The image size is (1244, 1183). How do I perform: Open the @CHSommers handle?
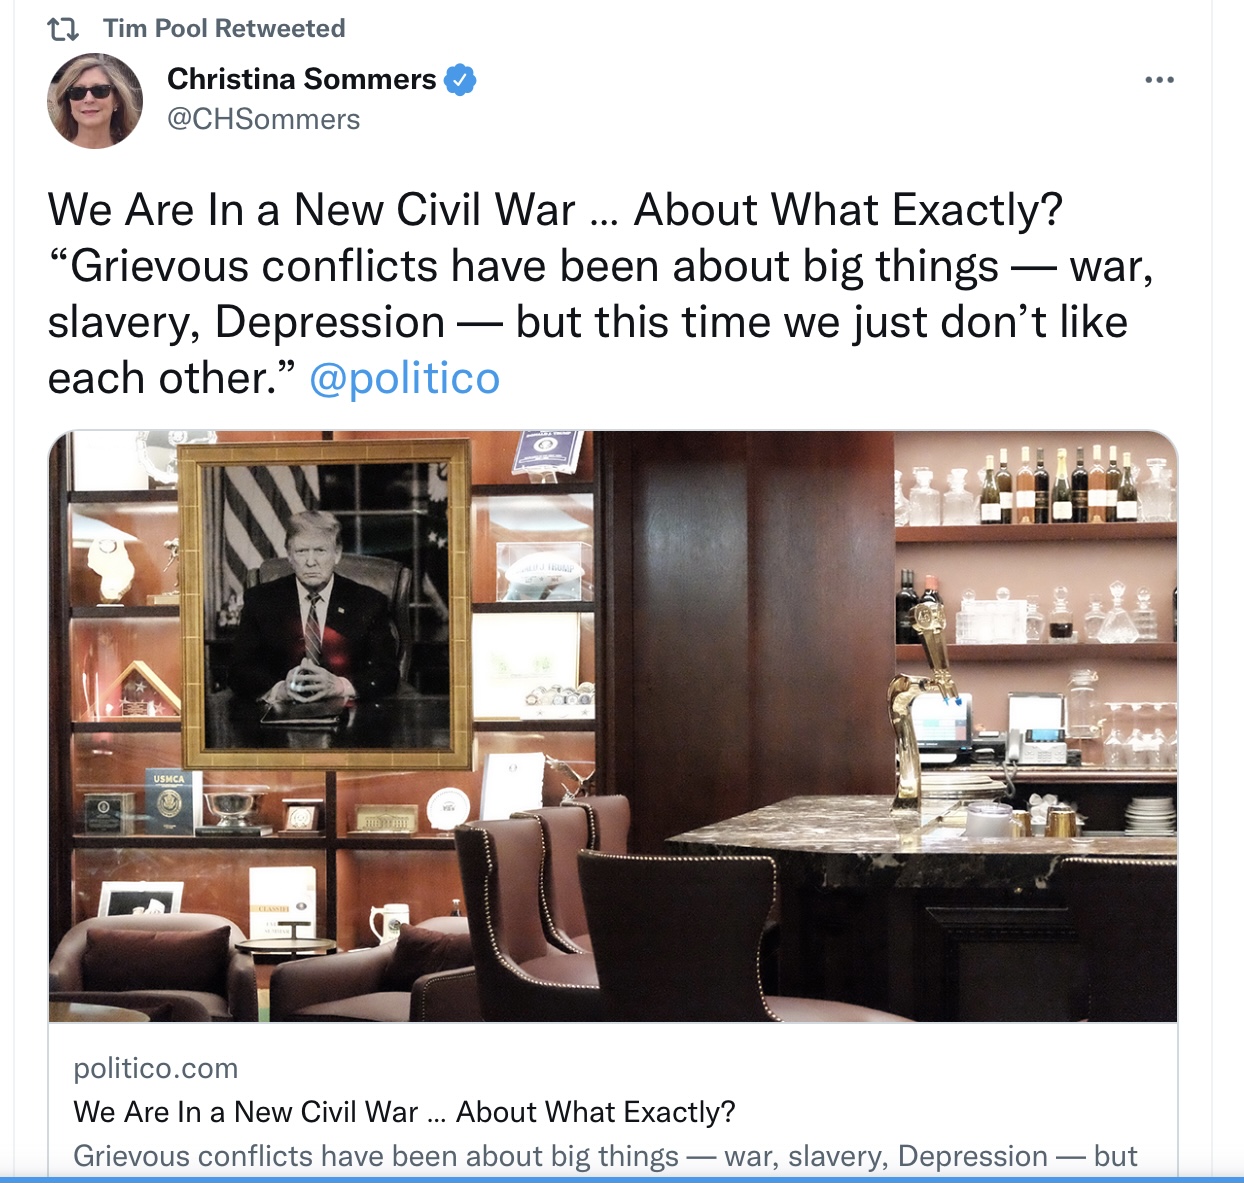tap(263, 119)
